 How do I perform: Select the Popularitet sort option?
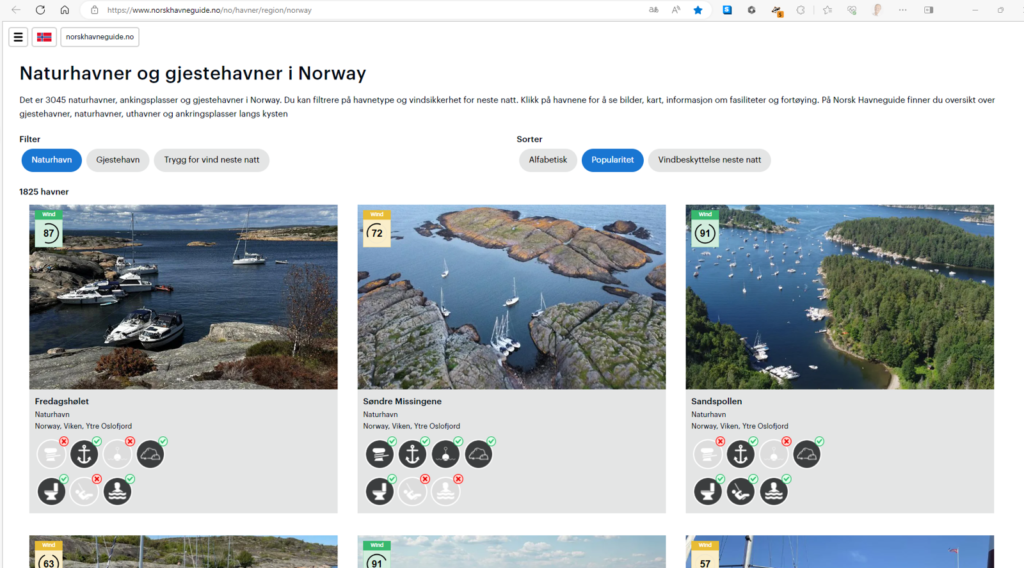(612, 160)
